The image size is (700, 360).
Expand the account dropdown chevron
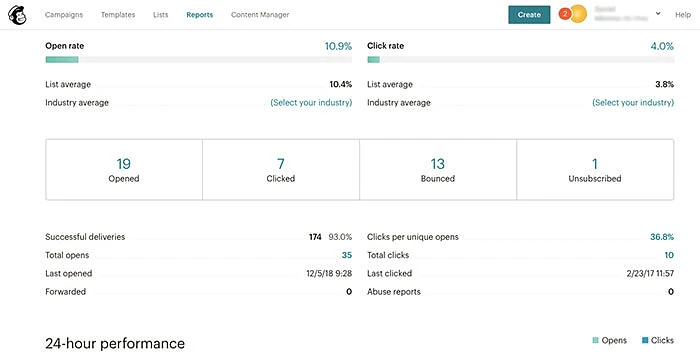point(658,14)
